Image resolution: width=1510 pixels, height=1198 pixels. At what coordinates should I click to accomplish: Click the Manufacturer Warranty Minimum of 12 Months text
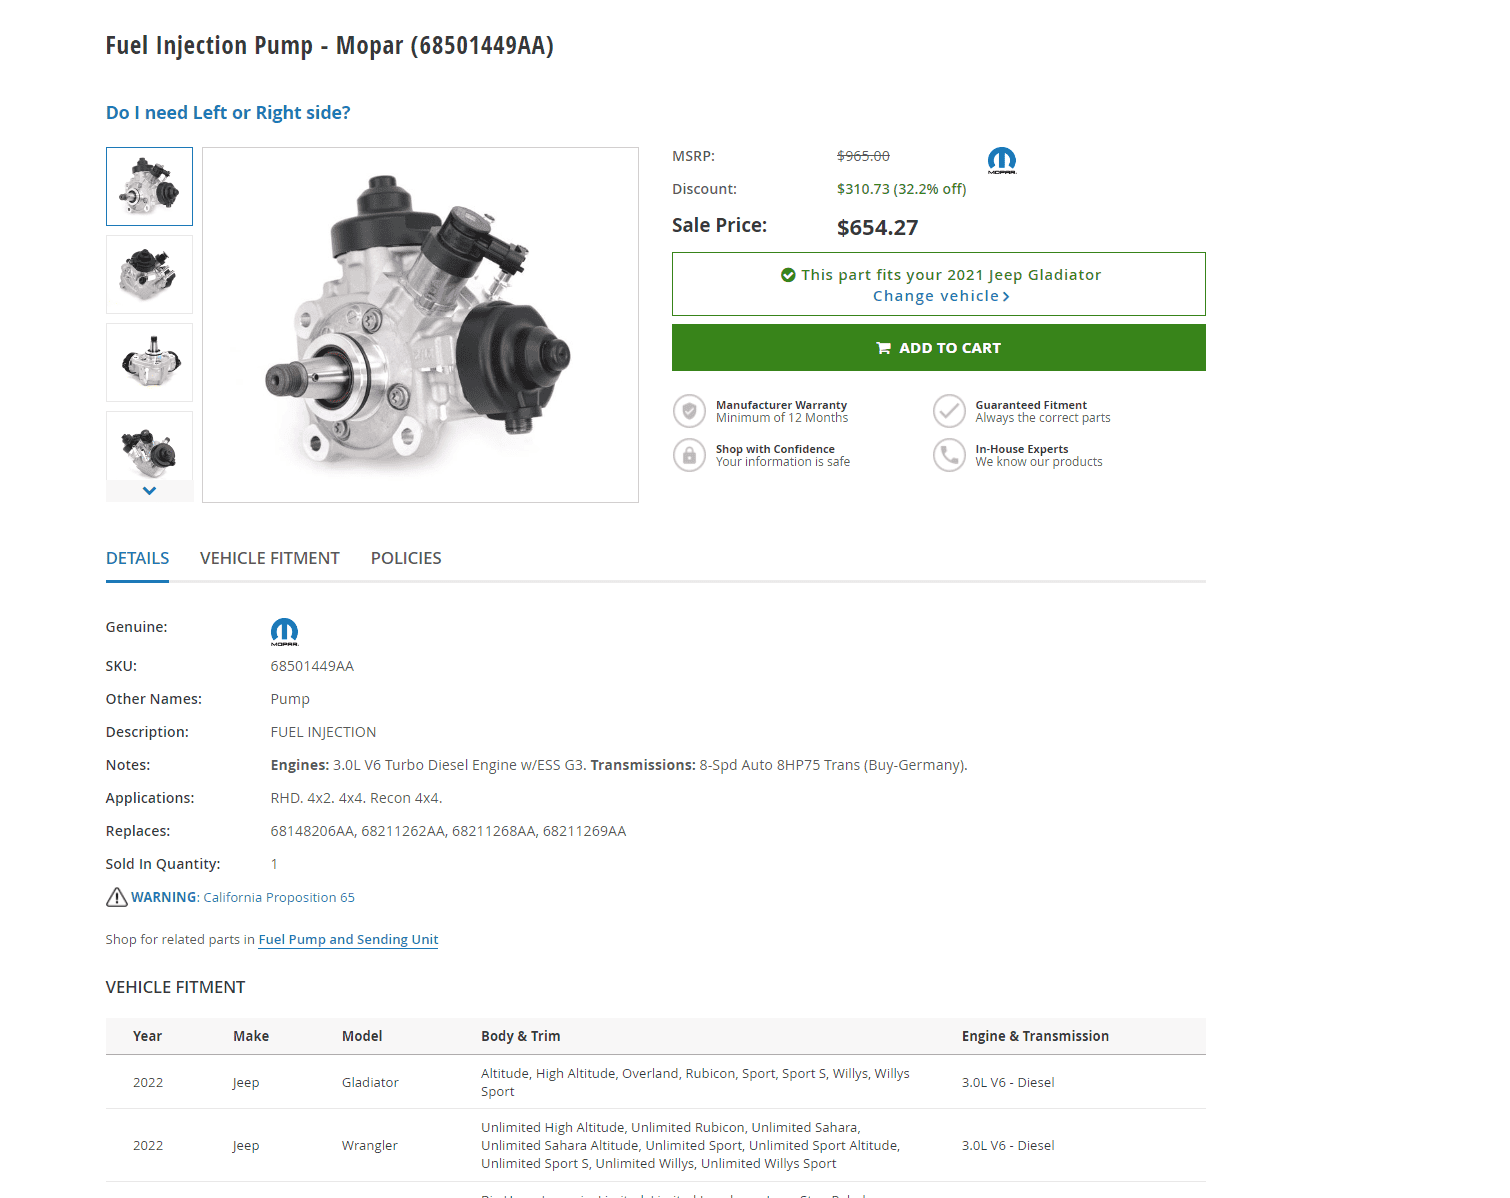point(782,411)
